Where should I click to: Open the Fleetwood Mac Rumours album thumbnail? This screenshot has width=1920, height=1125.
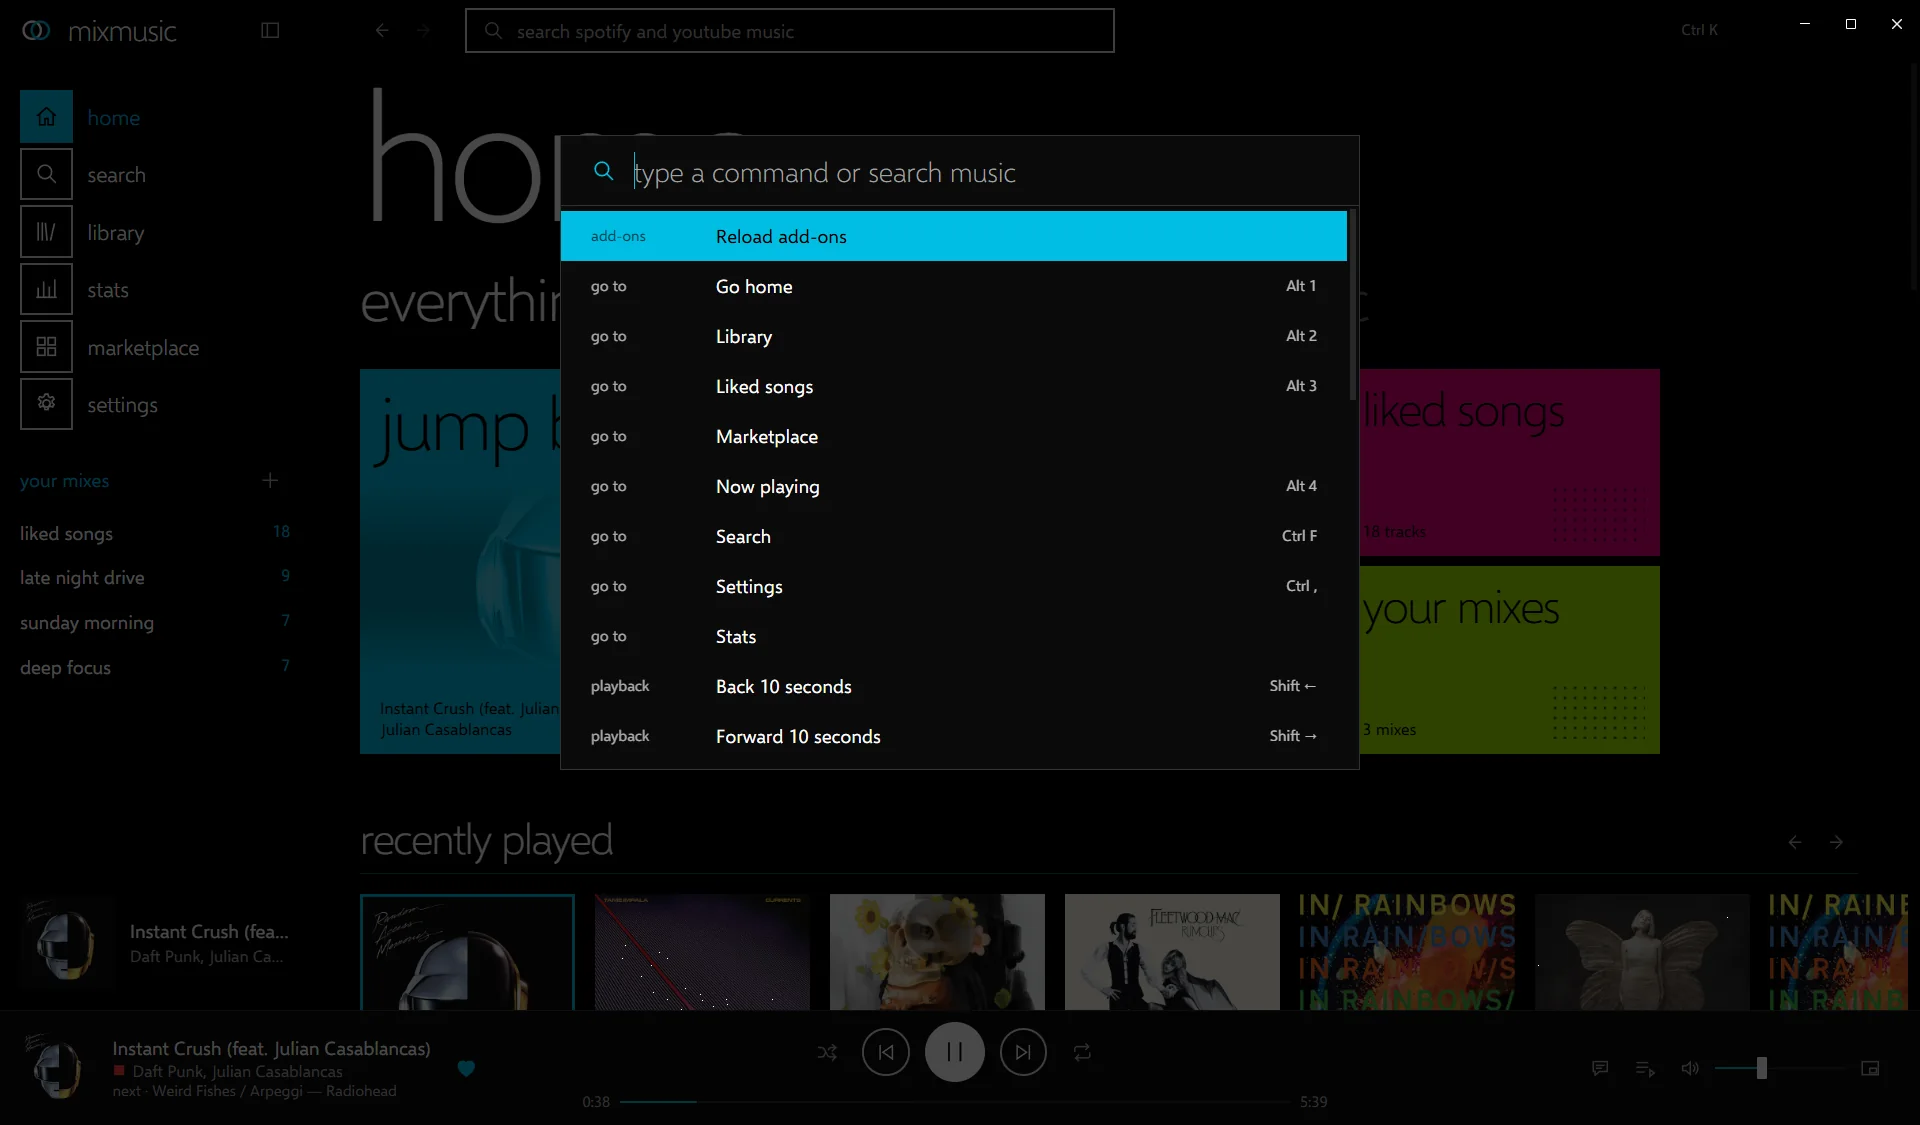(1172, 952)
